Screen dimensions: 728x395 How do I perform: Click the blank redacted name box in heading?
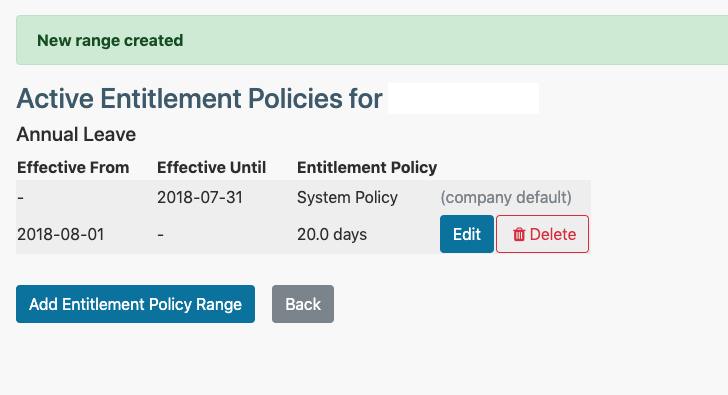463,98
